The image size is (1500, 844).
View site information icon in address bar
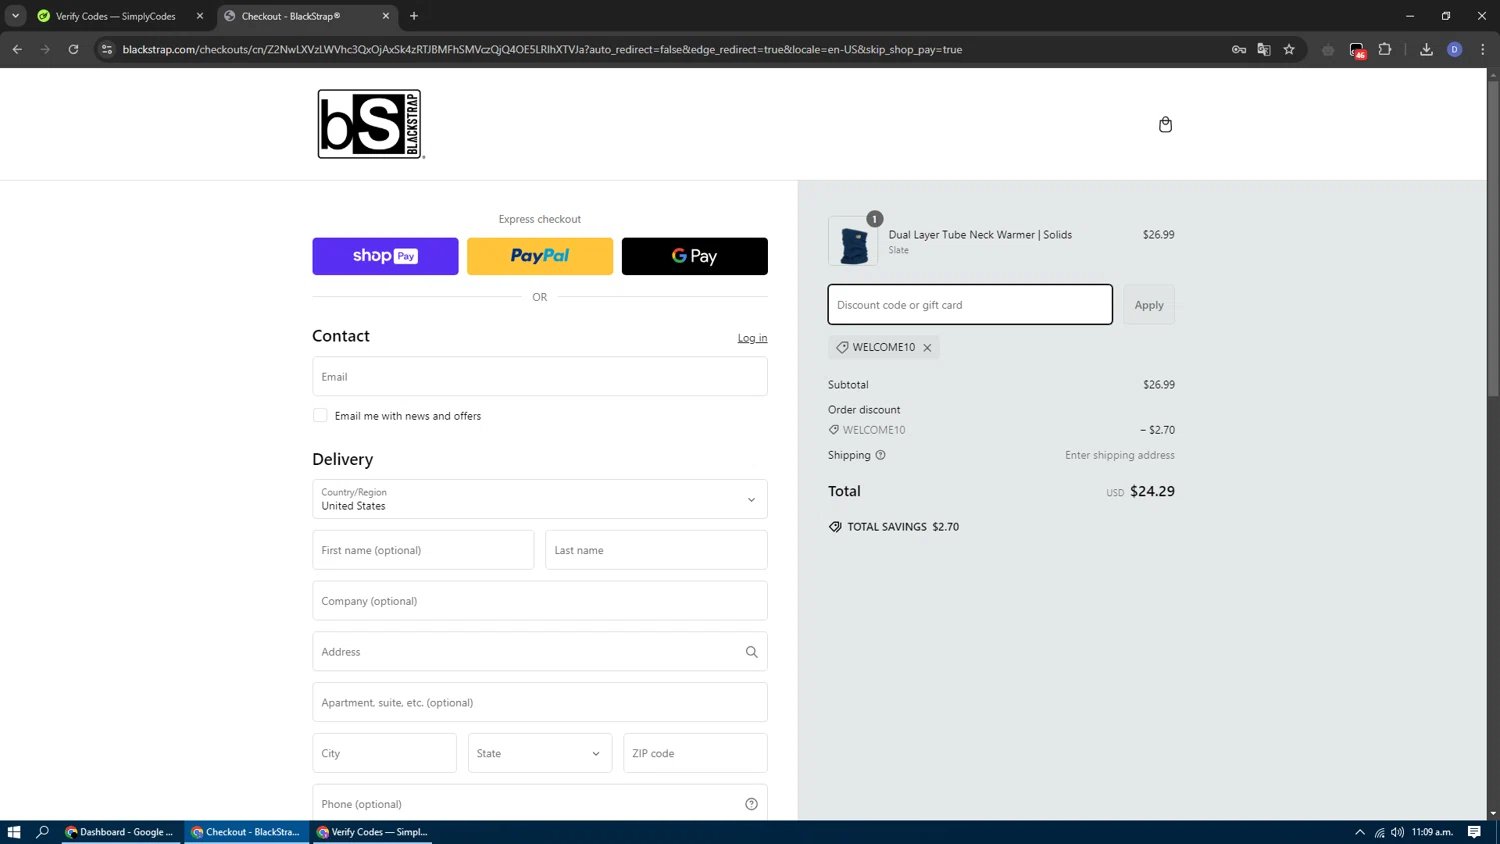point(107,49)
